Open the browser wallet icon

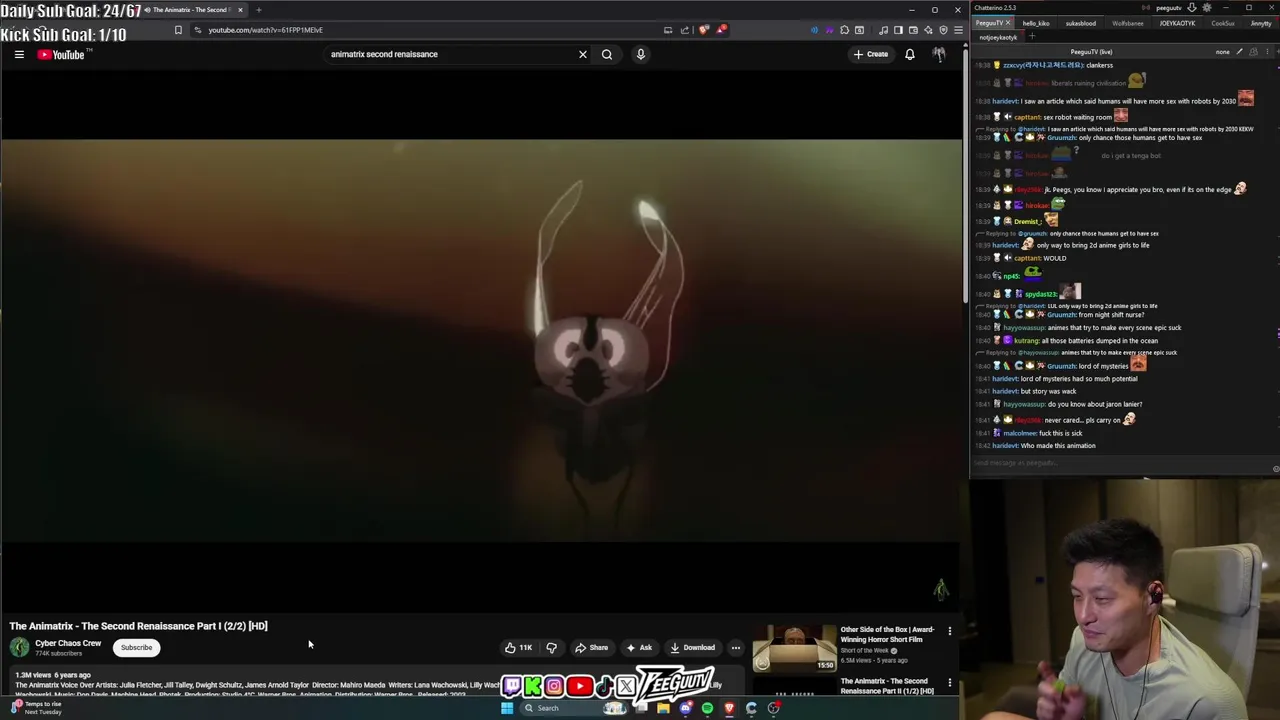(913, 30)
